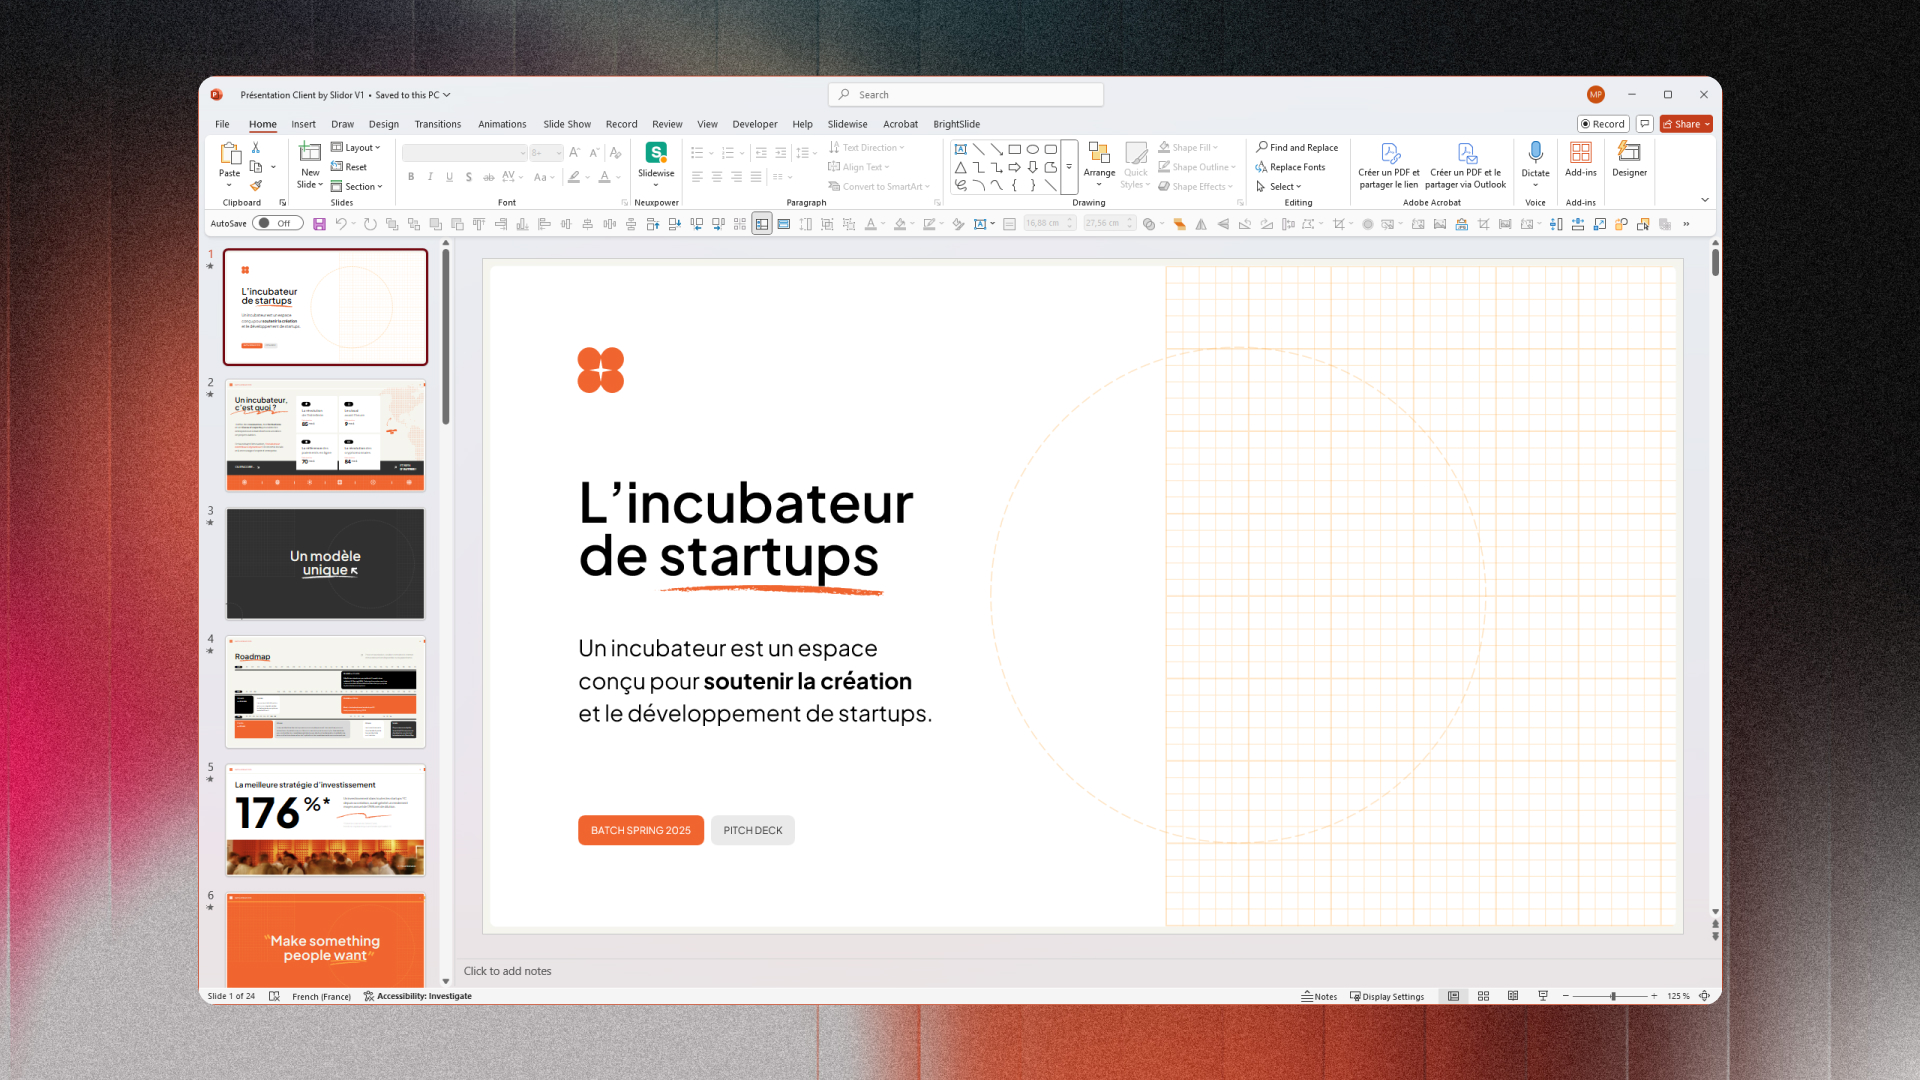
Task: Toggle Strikethrough formatting
Action: point(488,177)
